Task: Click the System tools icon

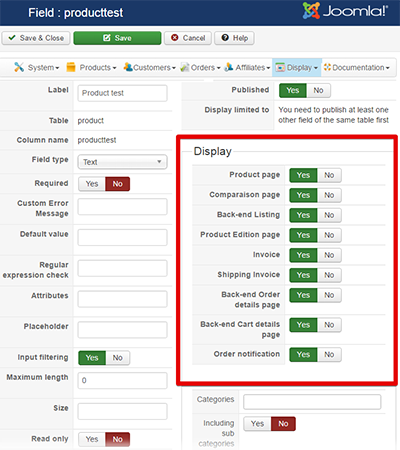Action: coord(19,67)
